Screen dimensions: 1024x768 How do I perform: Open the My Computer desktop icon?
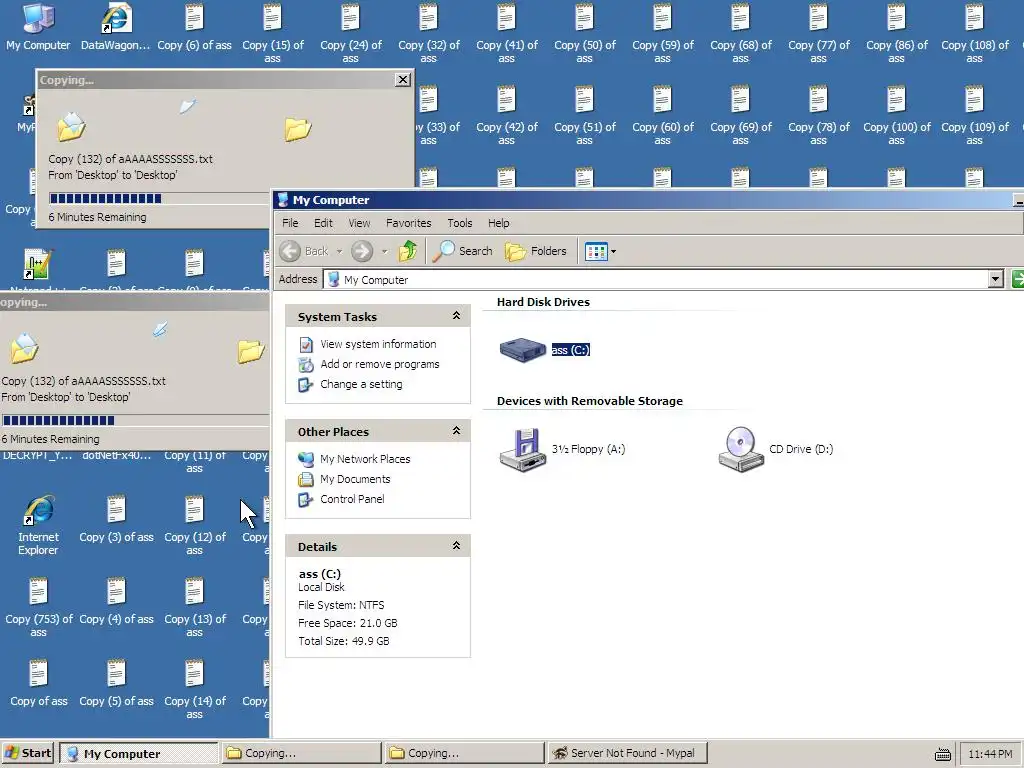38,26
